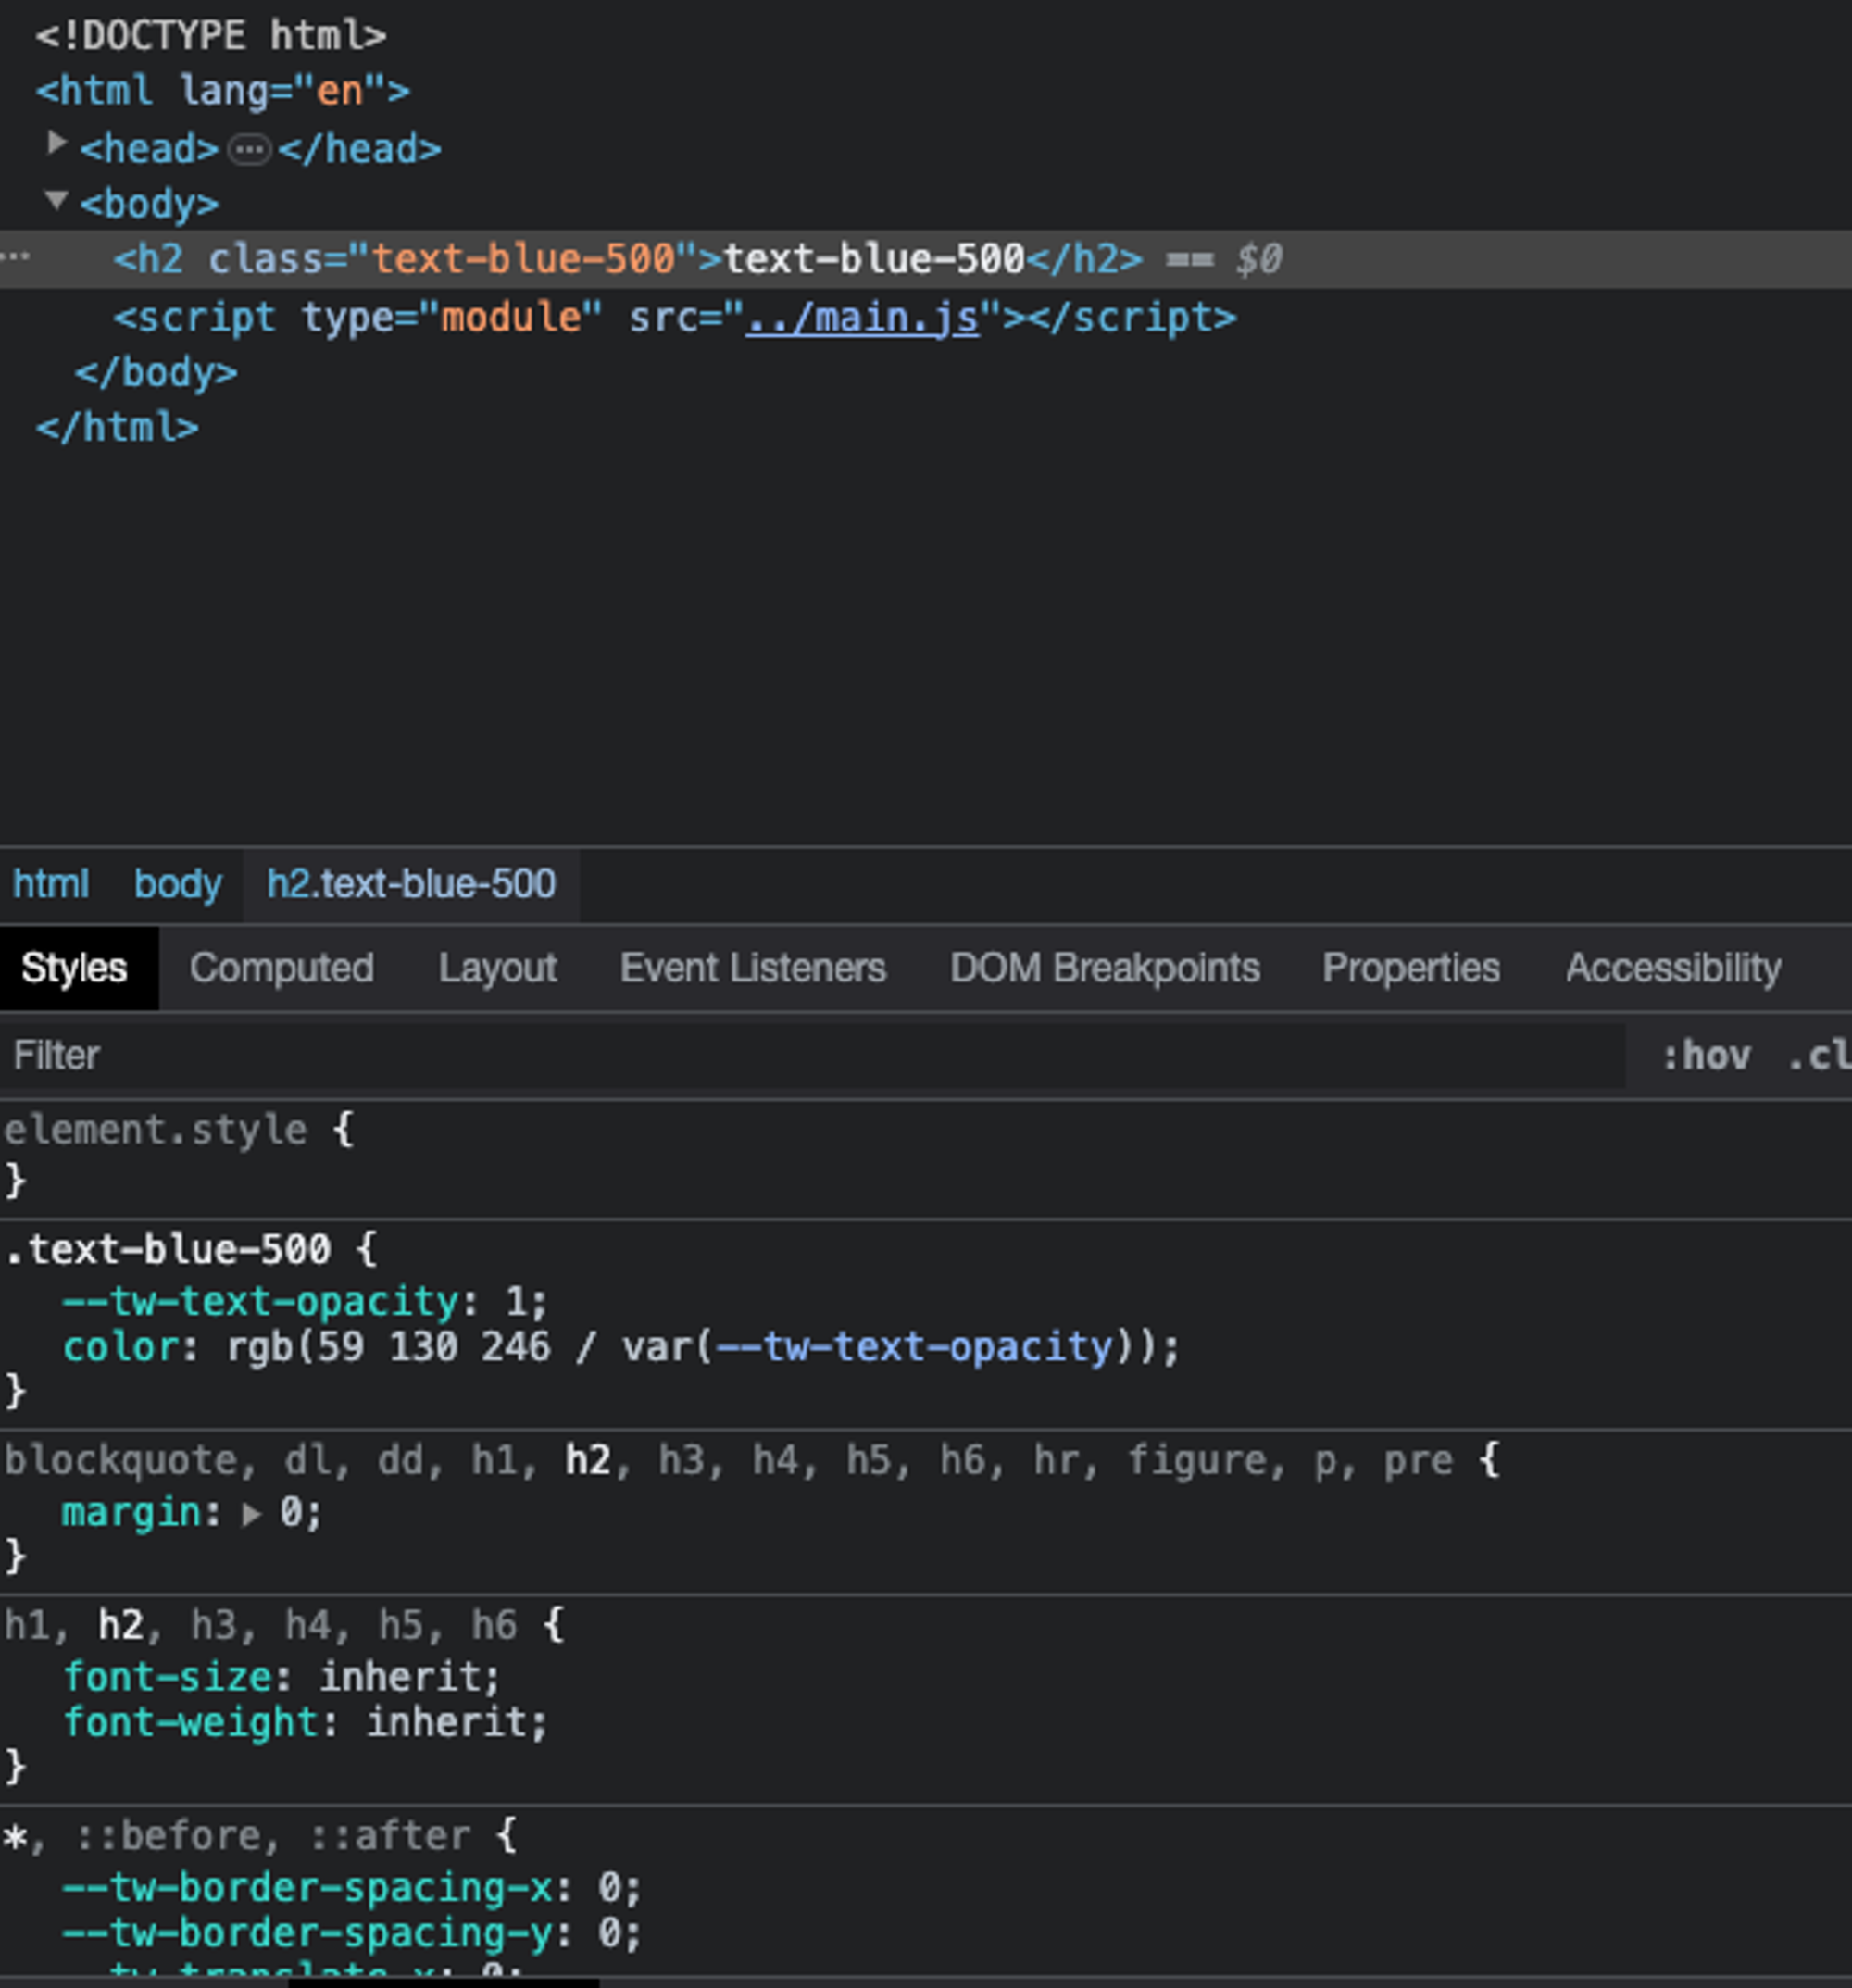Click the three-dot actions icon beside h2 row

pos(16,258)
